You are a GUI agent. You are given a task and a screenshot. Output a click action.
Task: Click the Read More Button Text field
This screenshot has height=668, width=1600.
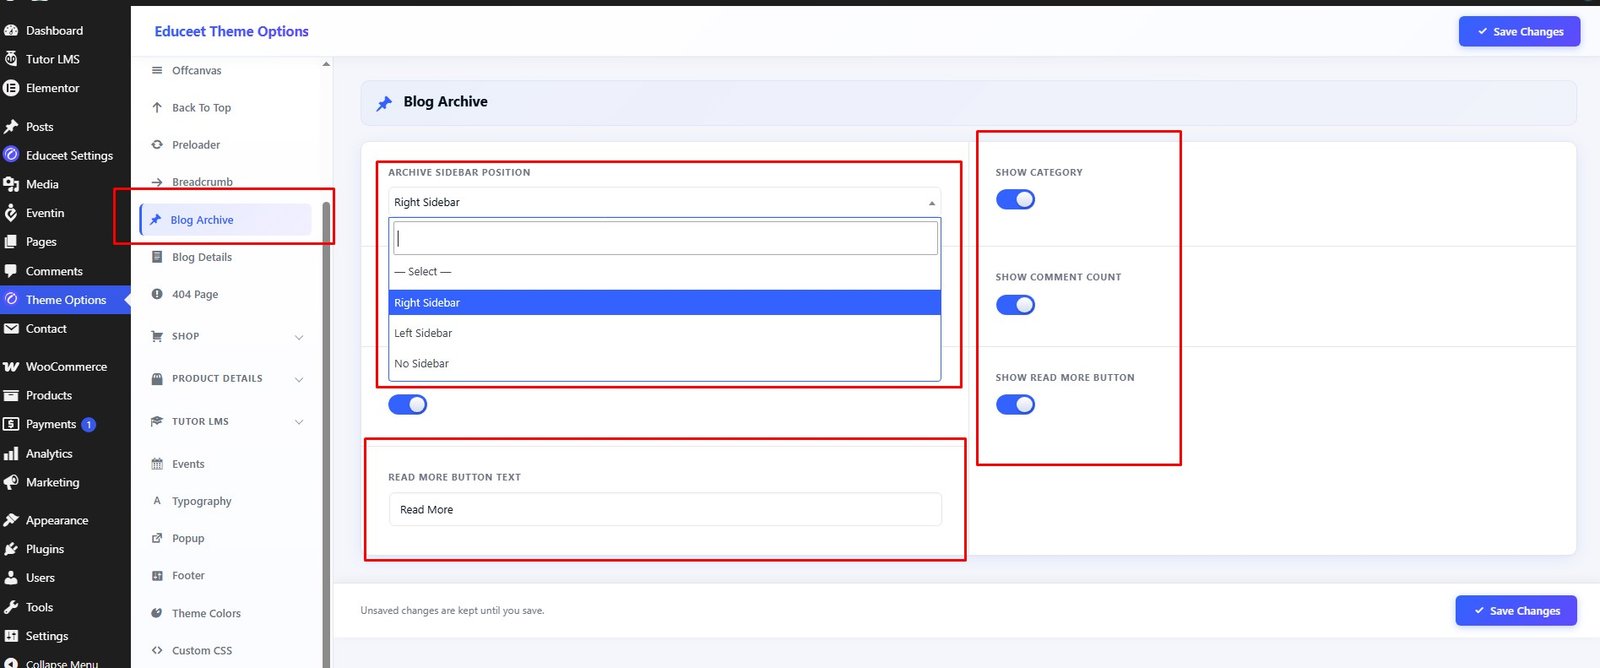[x=664, y=509]
